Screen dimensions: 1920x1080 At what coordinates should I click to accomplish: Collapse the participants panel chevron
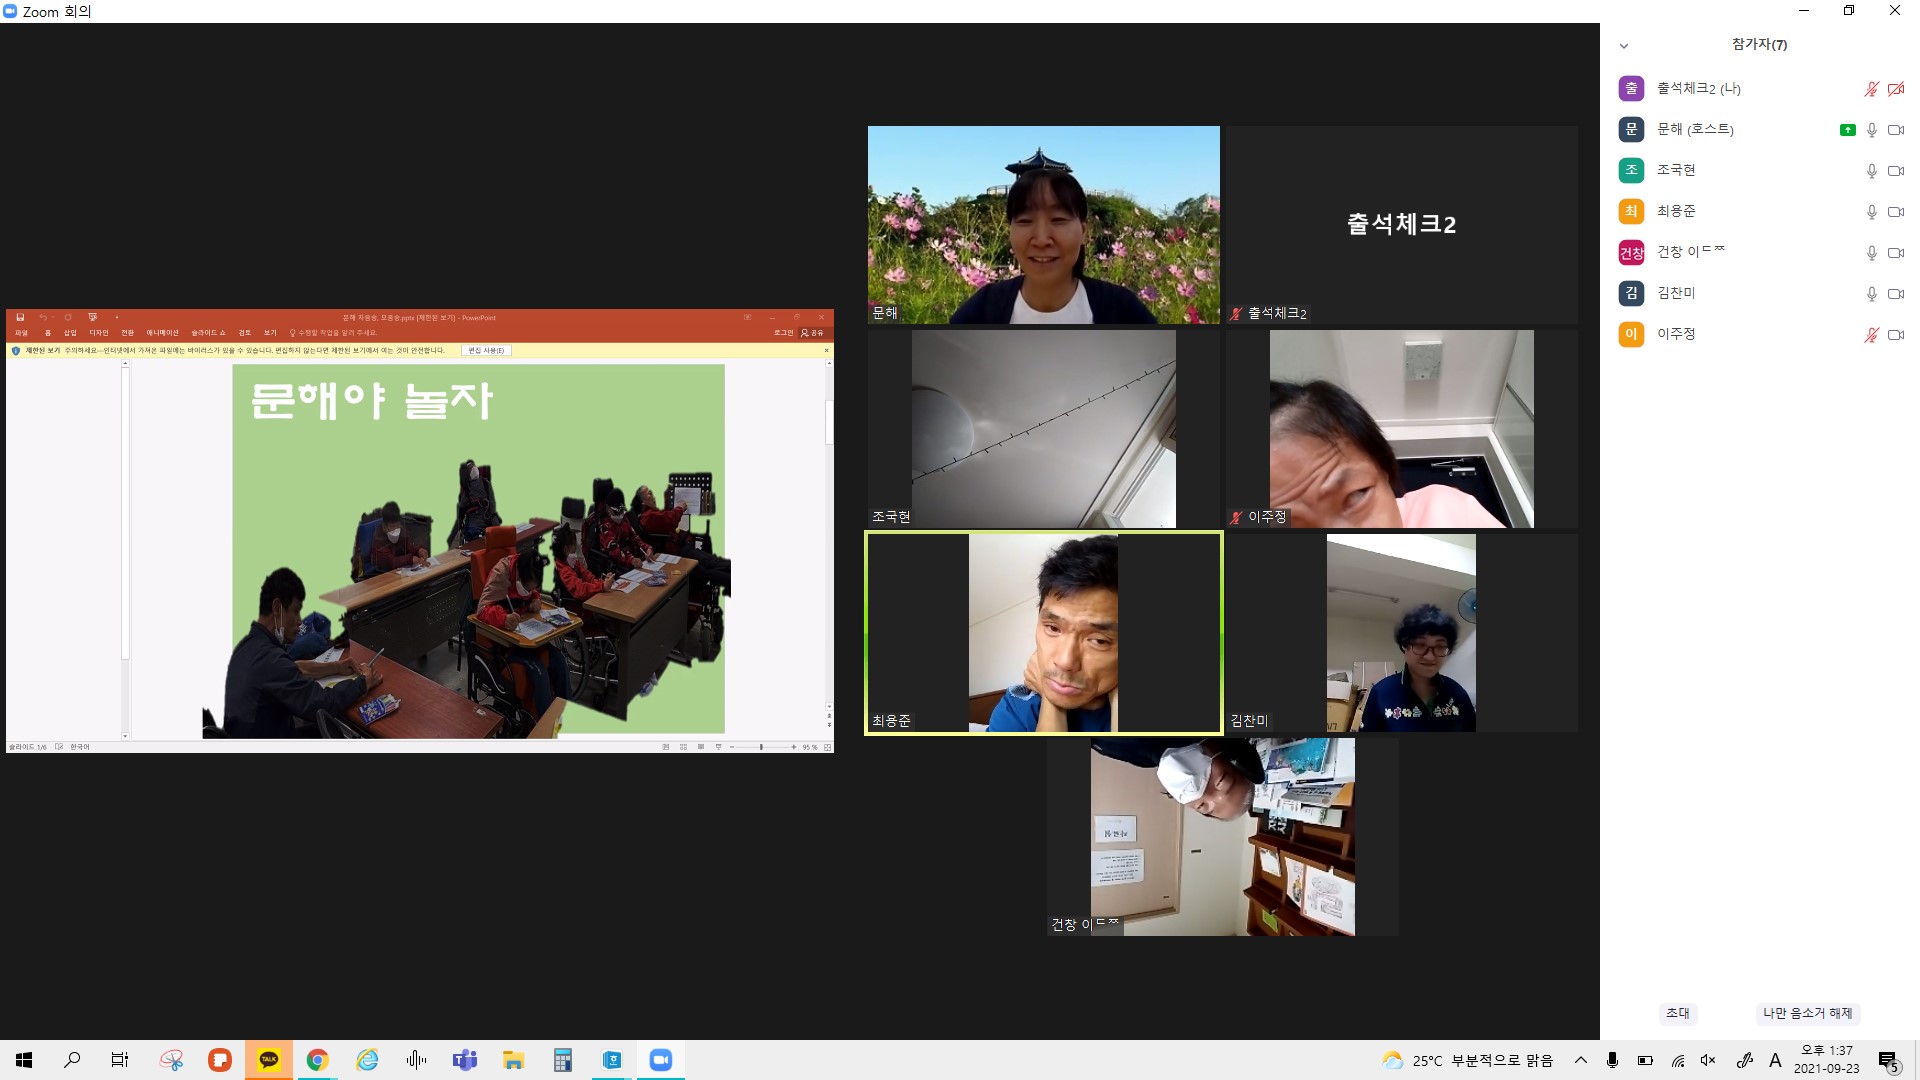point(1624,46)
